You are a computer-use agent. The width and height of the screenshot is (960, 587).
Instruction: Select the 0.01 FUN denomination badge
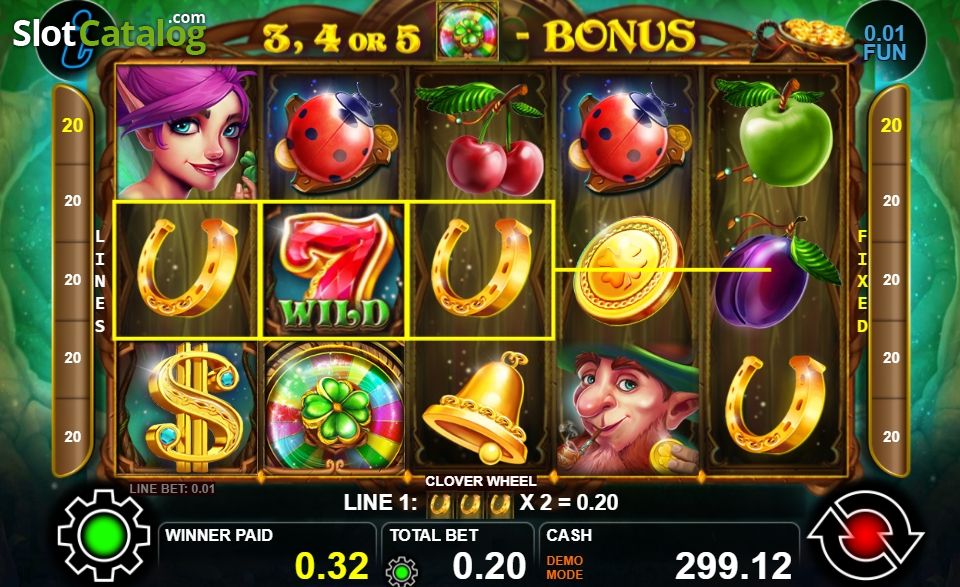coord(884,42)
